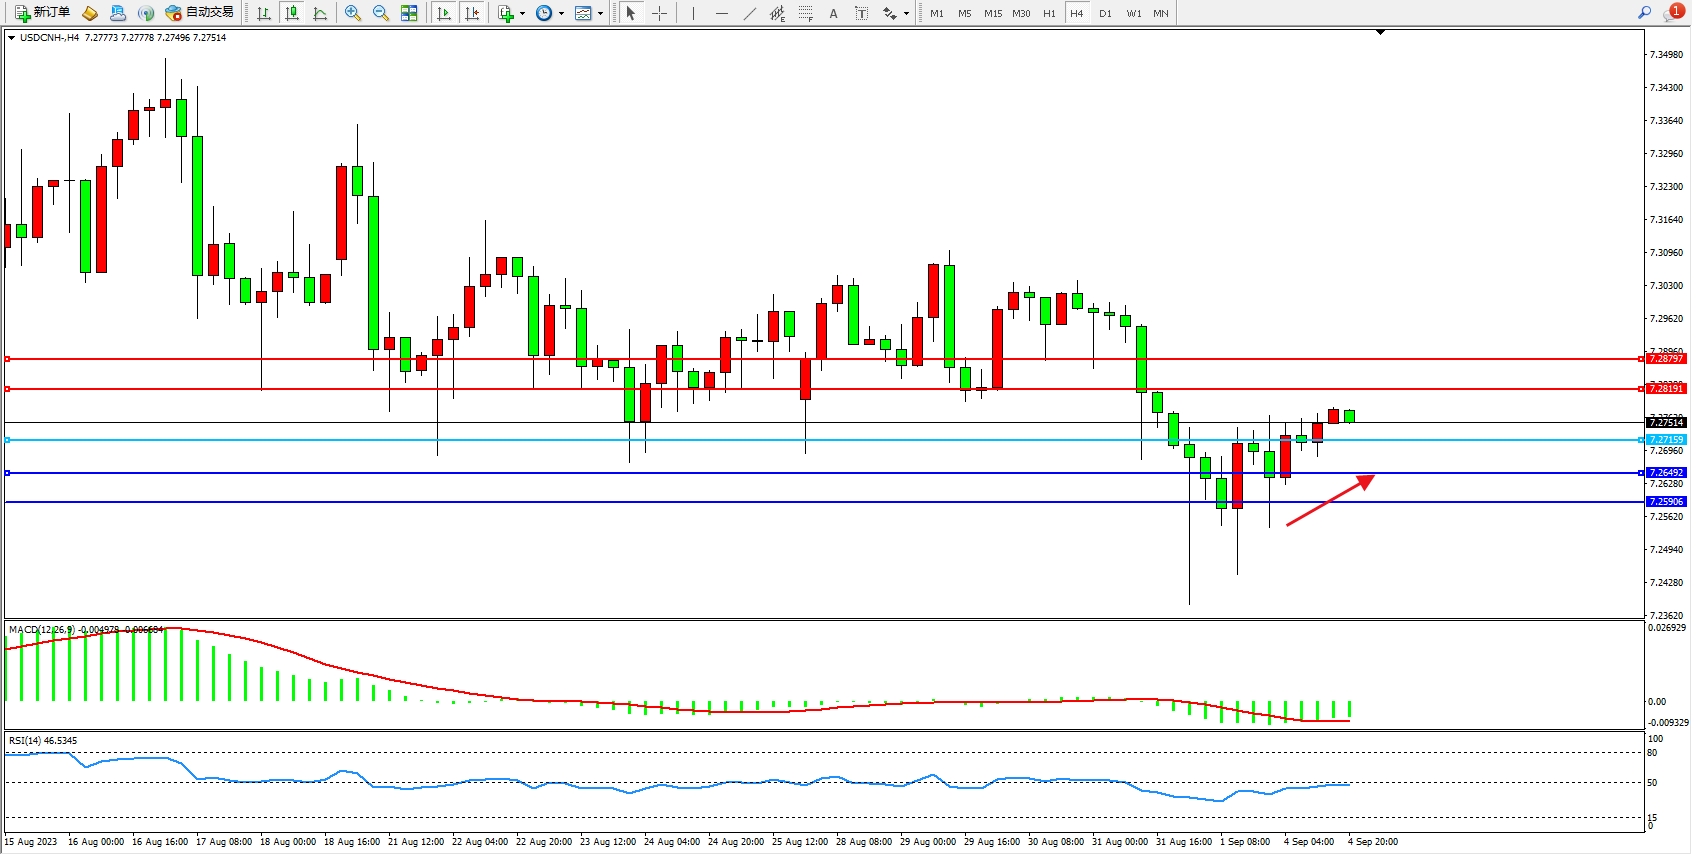Zoom out the chart view

click(381, 13)
